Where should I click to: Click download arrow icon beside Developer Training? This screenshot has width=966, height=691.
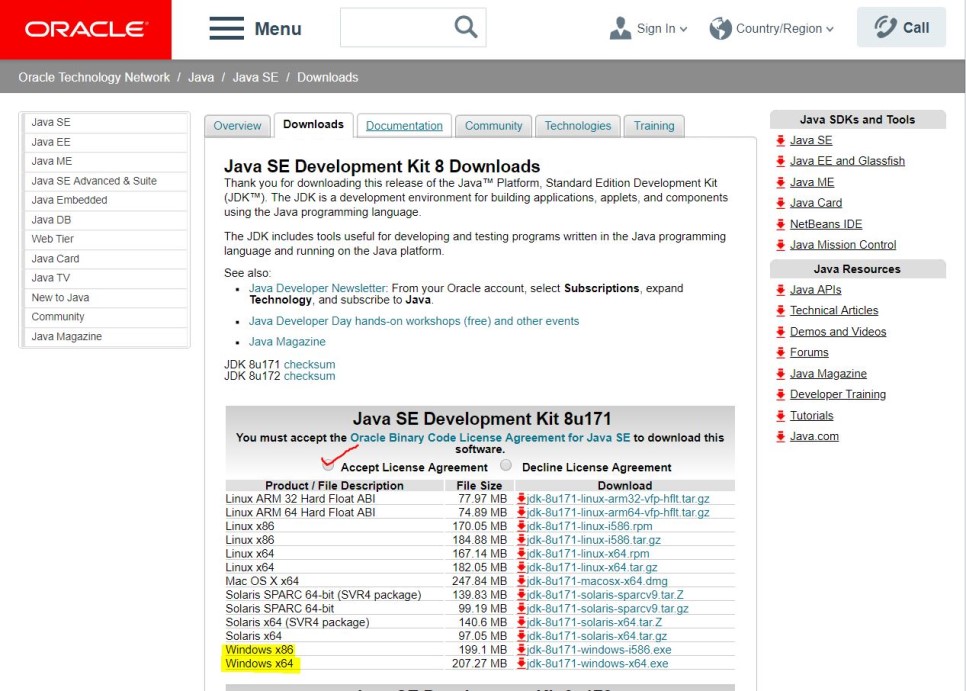coord(781,394)
